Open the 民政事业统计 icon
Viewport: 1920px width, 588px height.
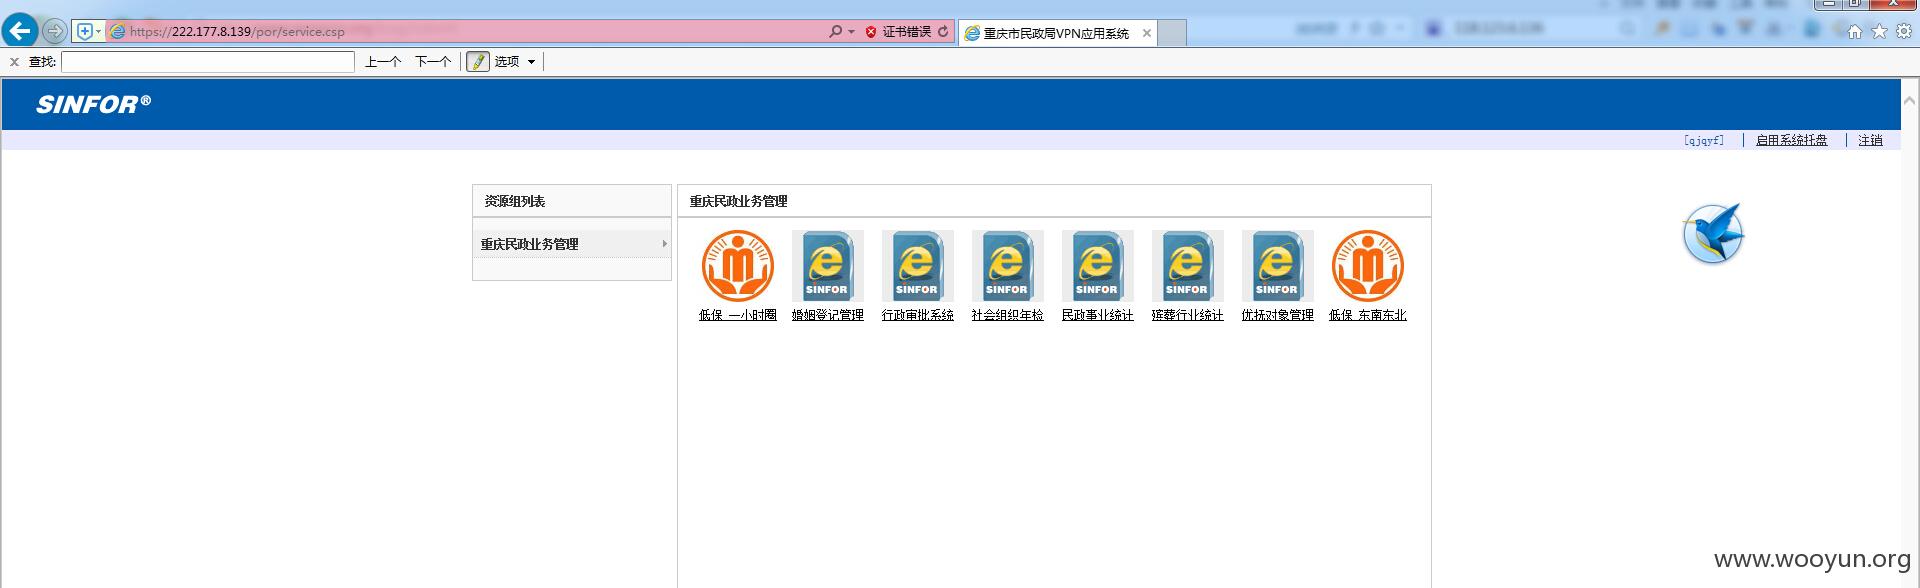pyautogui.click(x=1097, y=266)
